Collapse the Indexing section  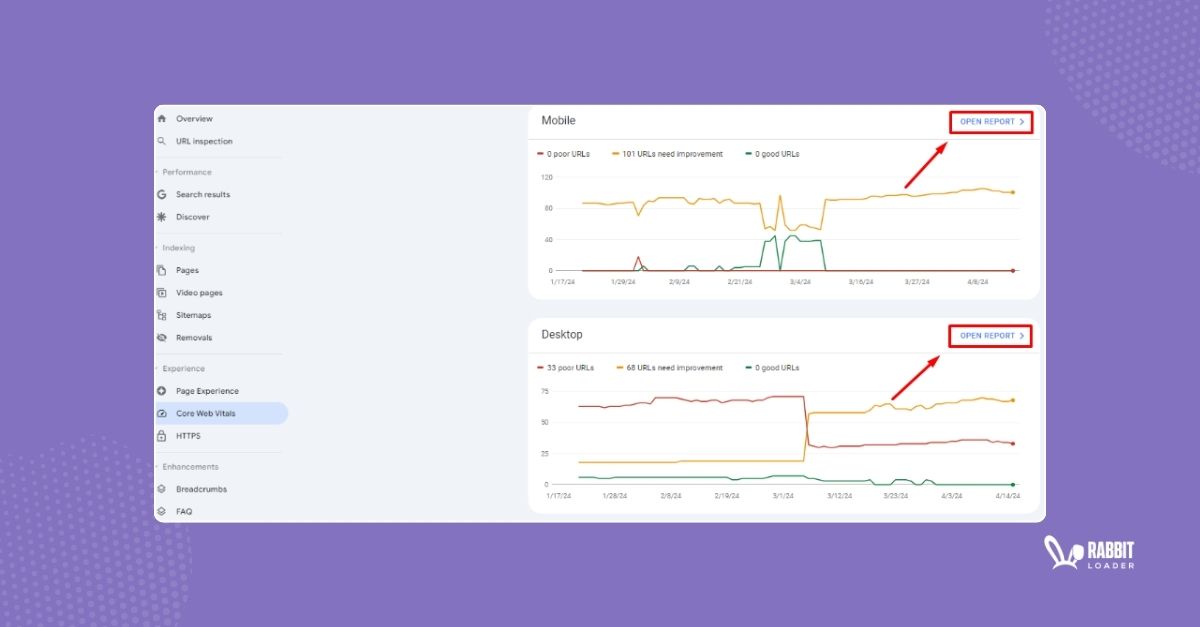(178, 247)
